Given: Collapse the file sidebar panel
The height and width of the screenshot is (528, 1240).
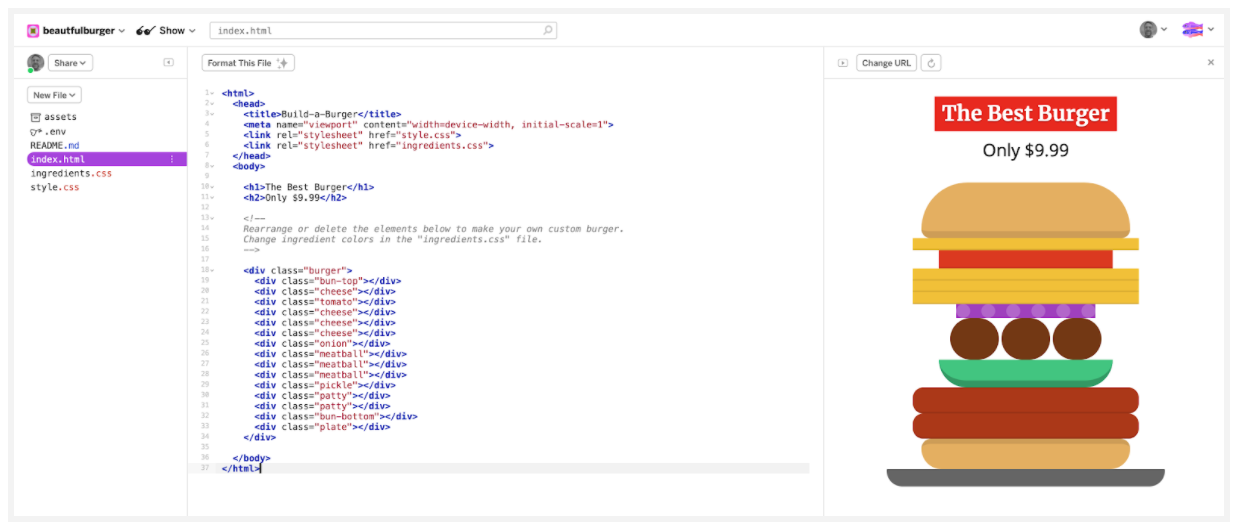Looking at the screenshot, I should coord(168,63).
